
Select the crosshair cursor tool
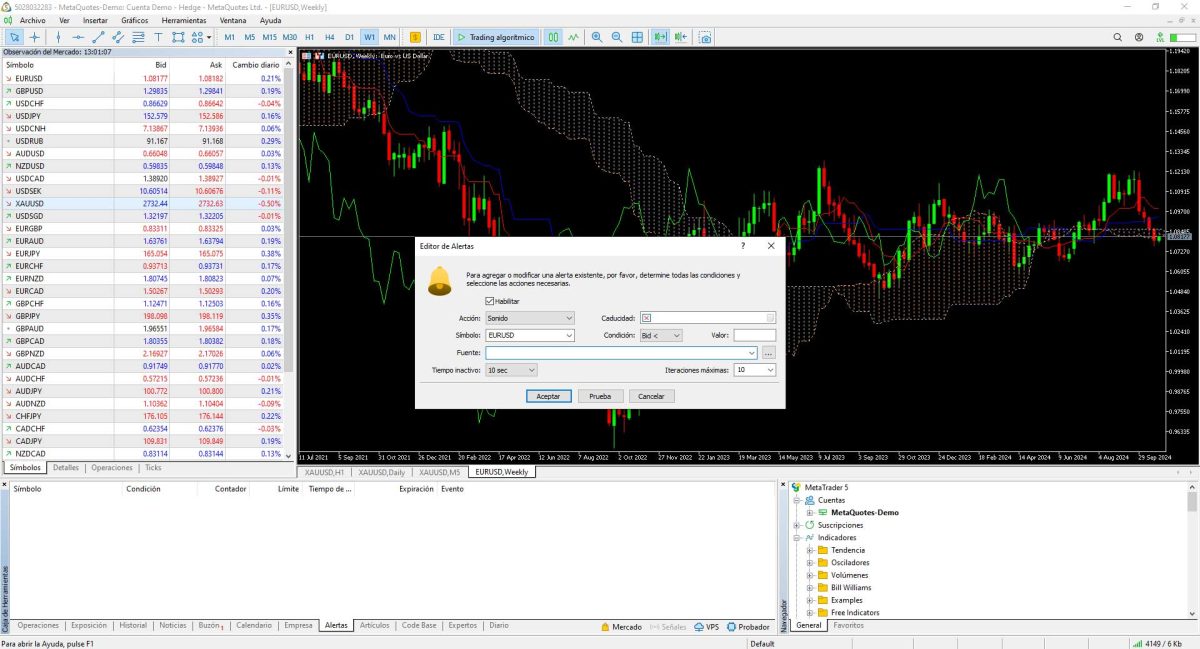click(x=34, y=37)
